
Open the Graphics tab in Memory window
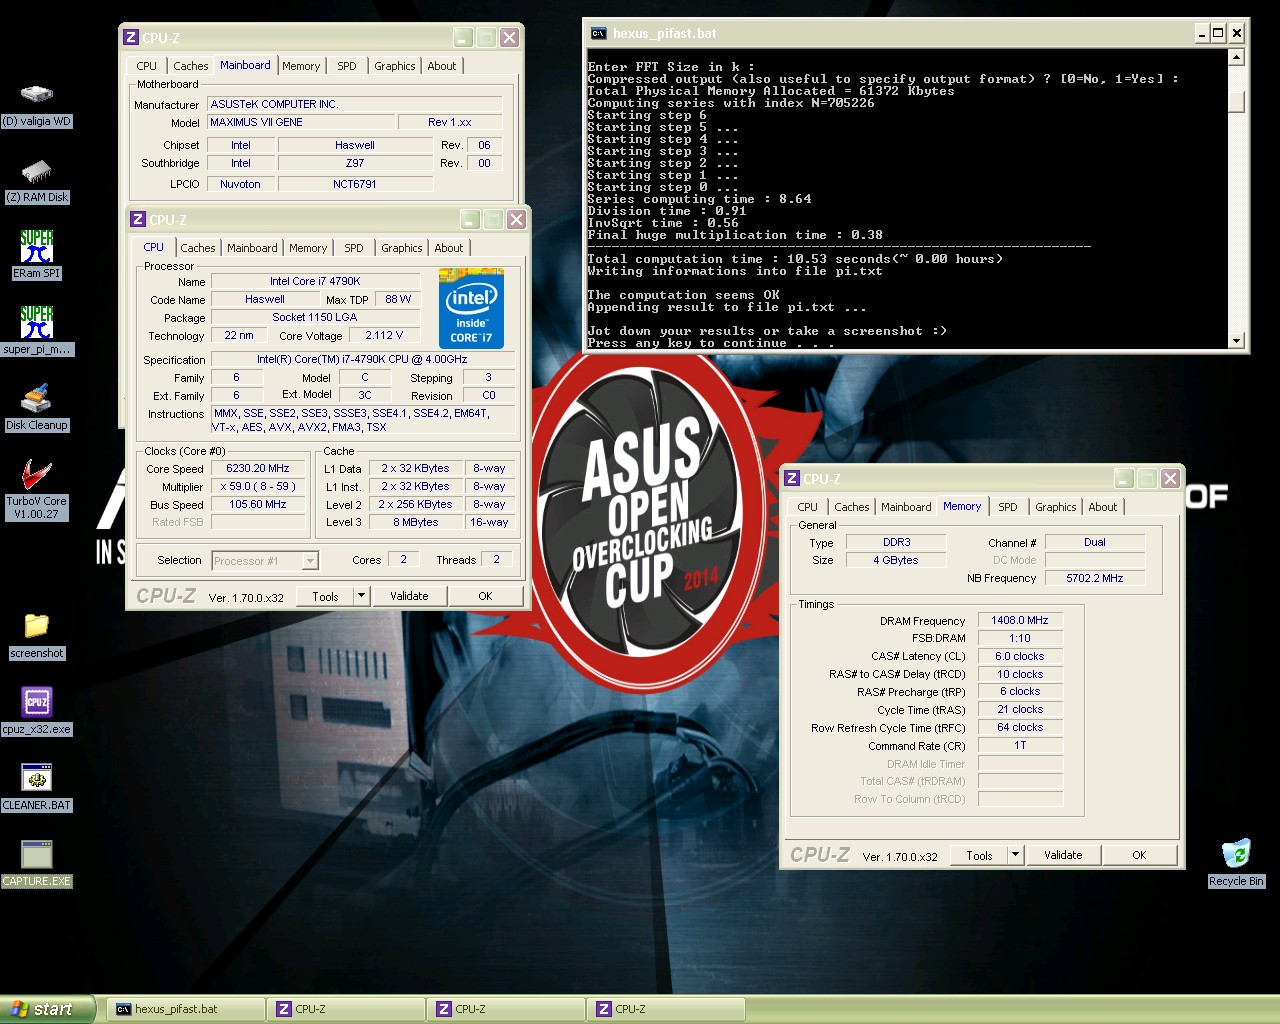point(1056,507)
